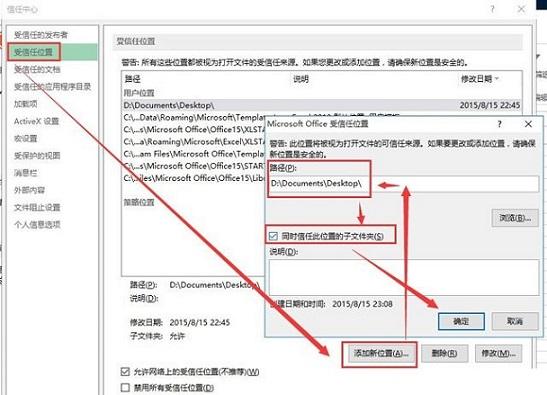Open 加载项 sidebar item
The height and width of the screenshot is (395, 547).
25,104
